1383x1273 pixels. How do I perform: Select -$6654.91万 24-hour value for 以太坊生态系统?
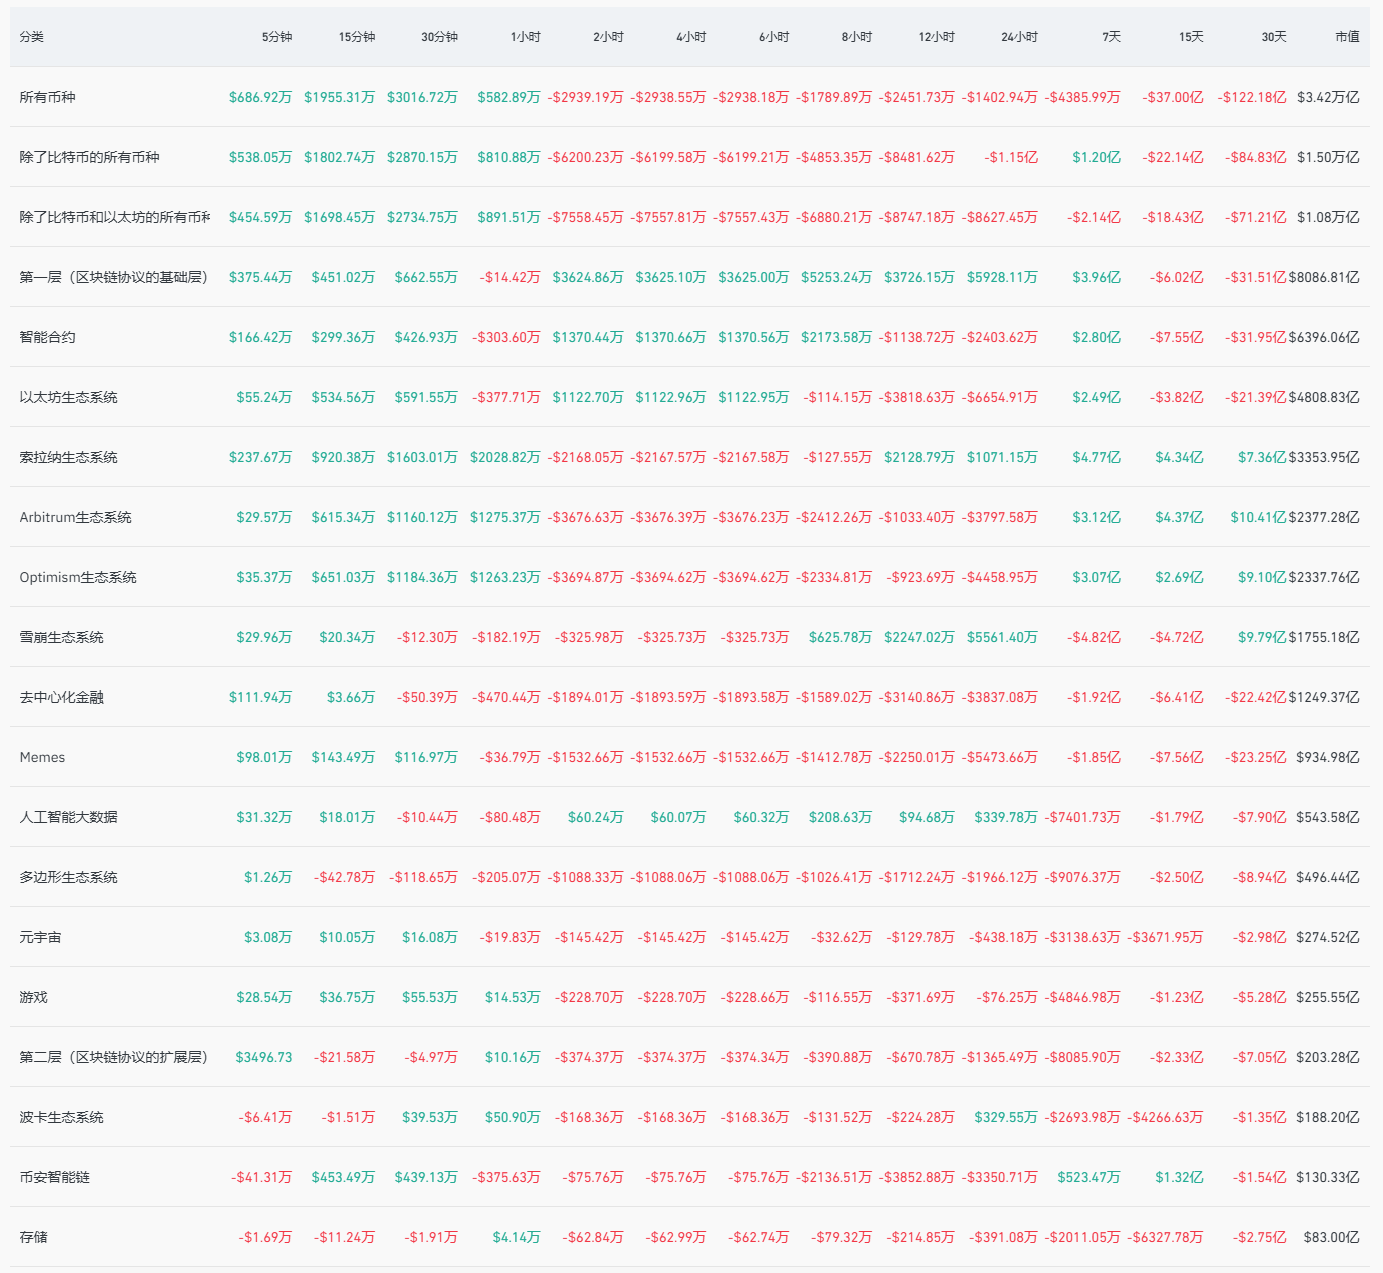1000,397
